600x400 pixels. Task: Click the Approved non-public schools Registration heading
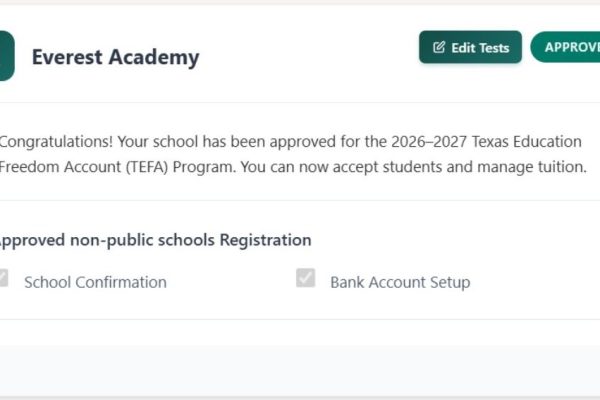click(154, 240)
